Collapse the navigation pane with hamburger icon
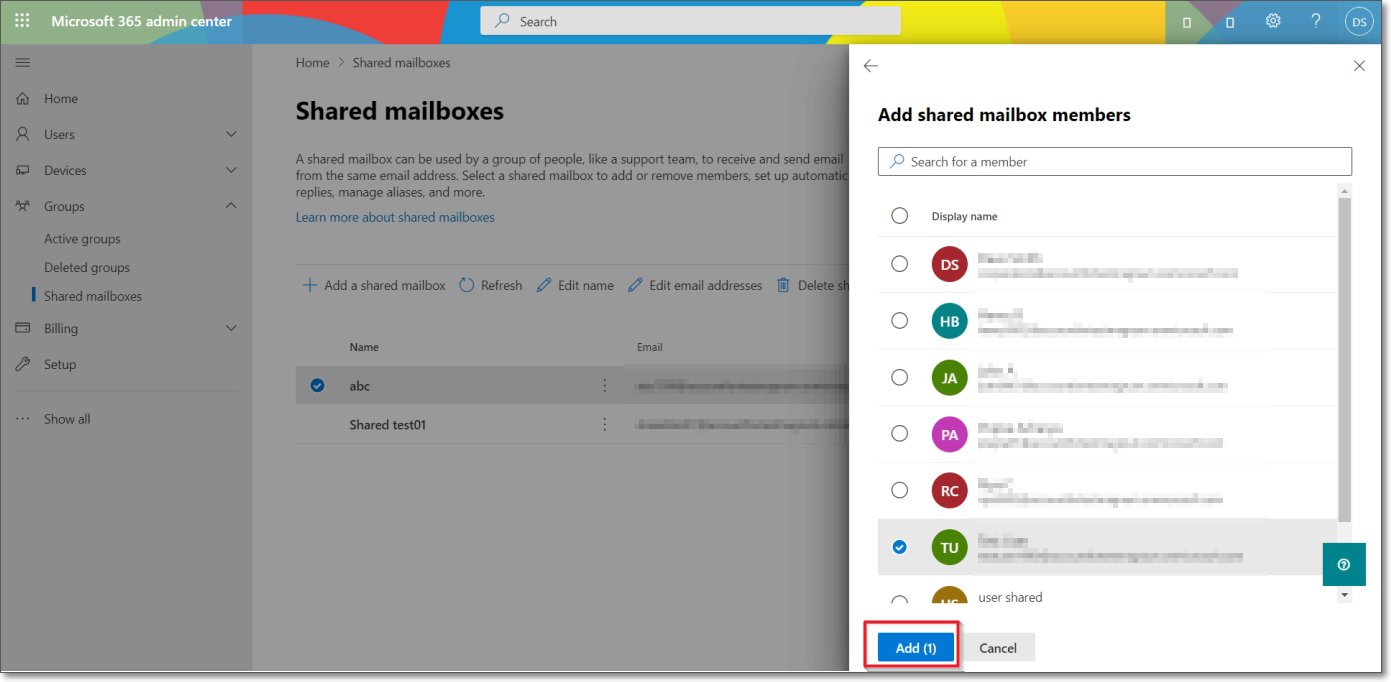This screenshot has height=682, width=1391. tap(22, 62)
